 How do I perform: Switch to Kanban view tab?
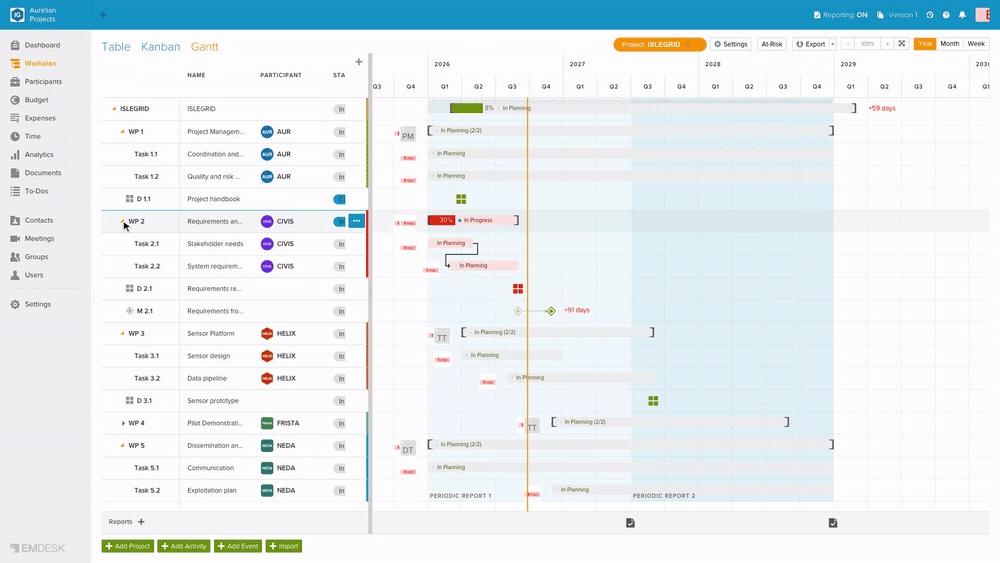click(x=160, y=47)
